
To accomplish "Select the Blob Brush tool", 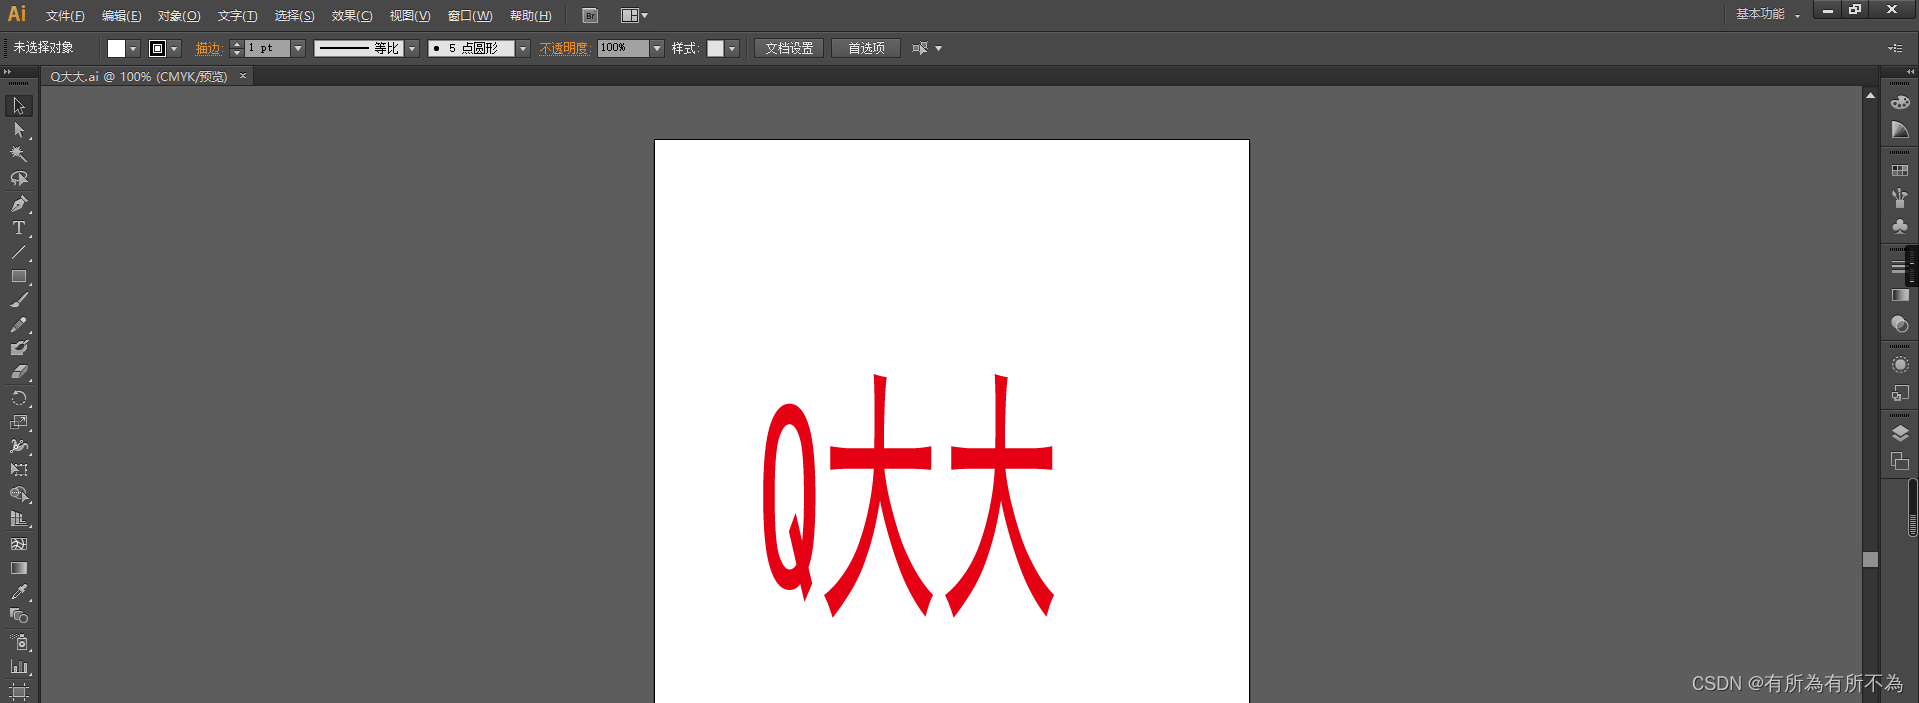I will 19,348.
